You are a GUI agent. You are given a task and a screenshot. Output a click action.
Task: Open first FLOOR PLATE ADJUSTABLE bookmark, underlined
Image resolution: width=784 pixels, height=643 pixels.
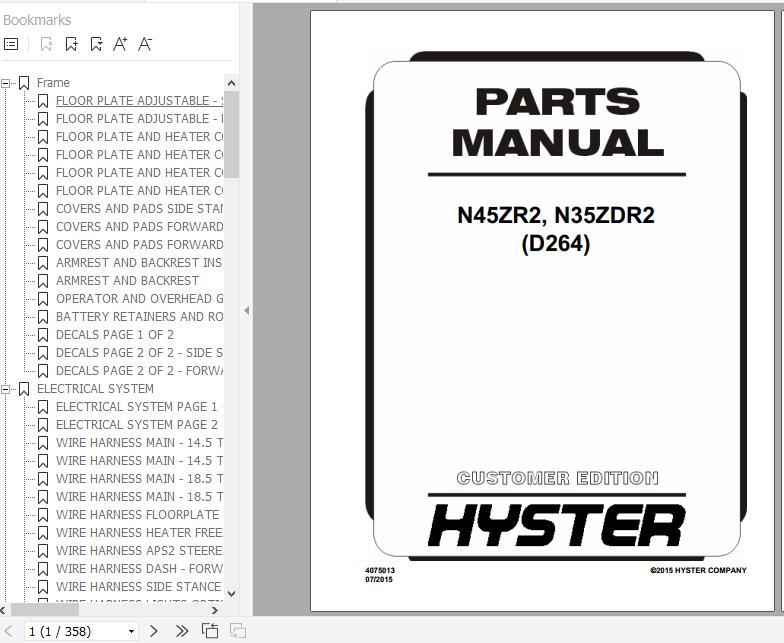pyautogui.click(x=139, y=101)
